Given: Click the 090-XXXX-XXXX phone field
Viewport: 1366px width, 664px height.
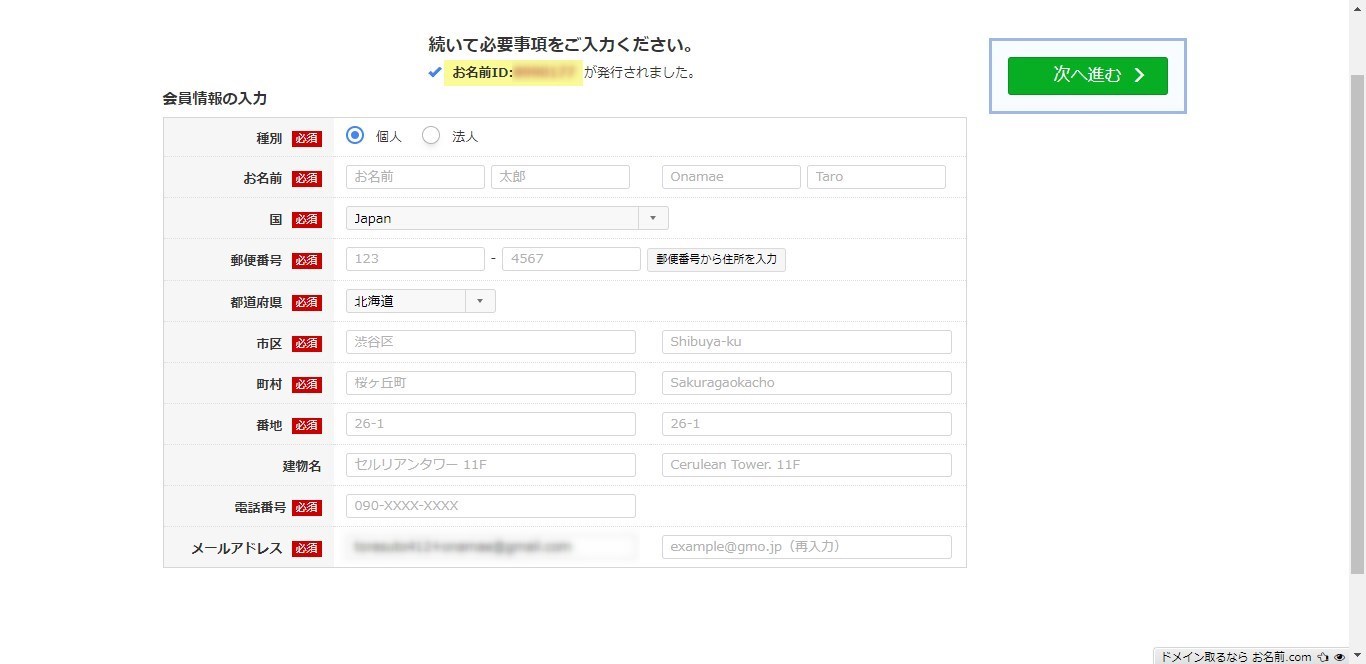Looking at the screenshot, I should point(491,506).
